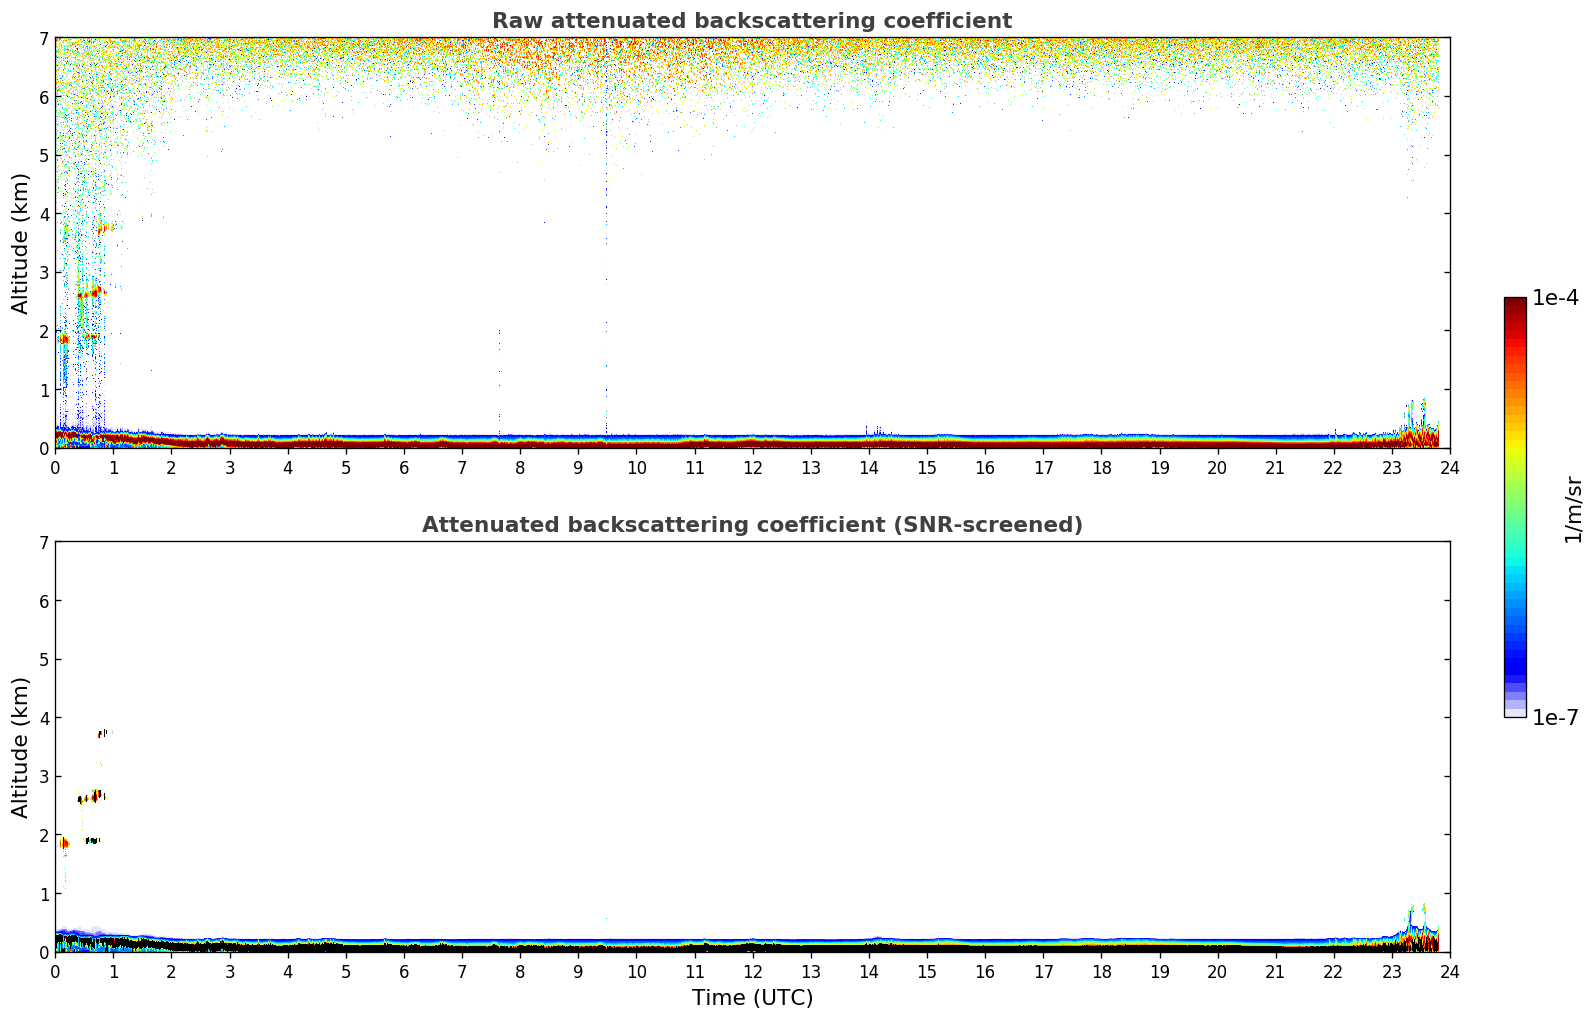Pick the yellow-green middle of the colorbar
1595x1020 pixels.
(x=1515, y=460)
